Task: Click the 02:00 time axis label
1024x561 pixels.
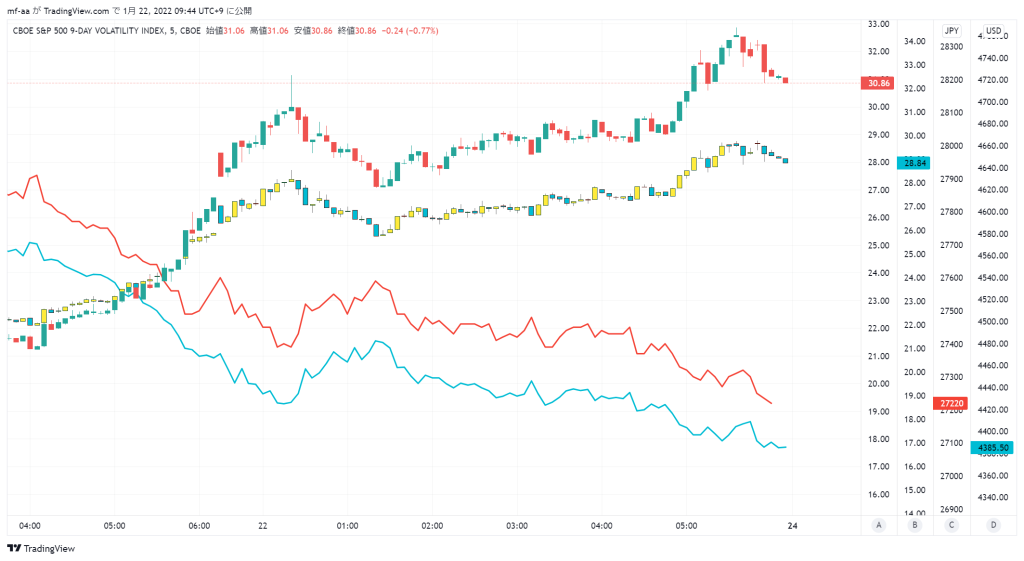Action: pyautogui.click(x=432, y=526)
